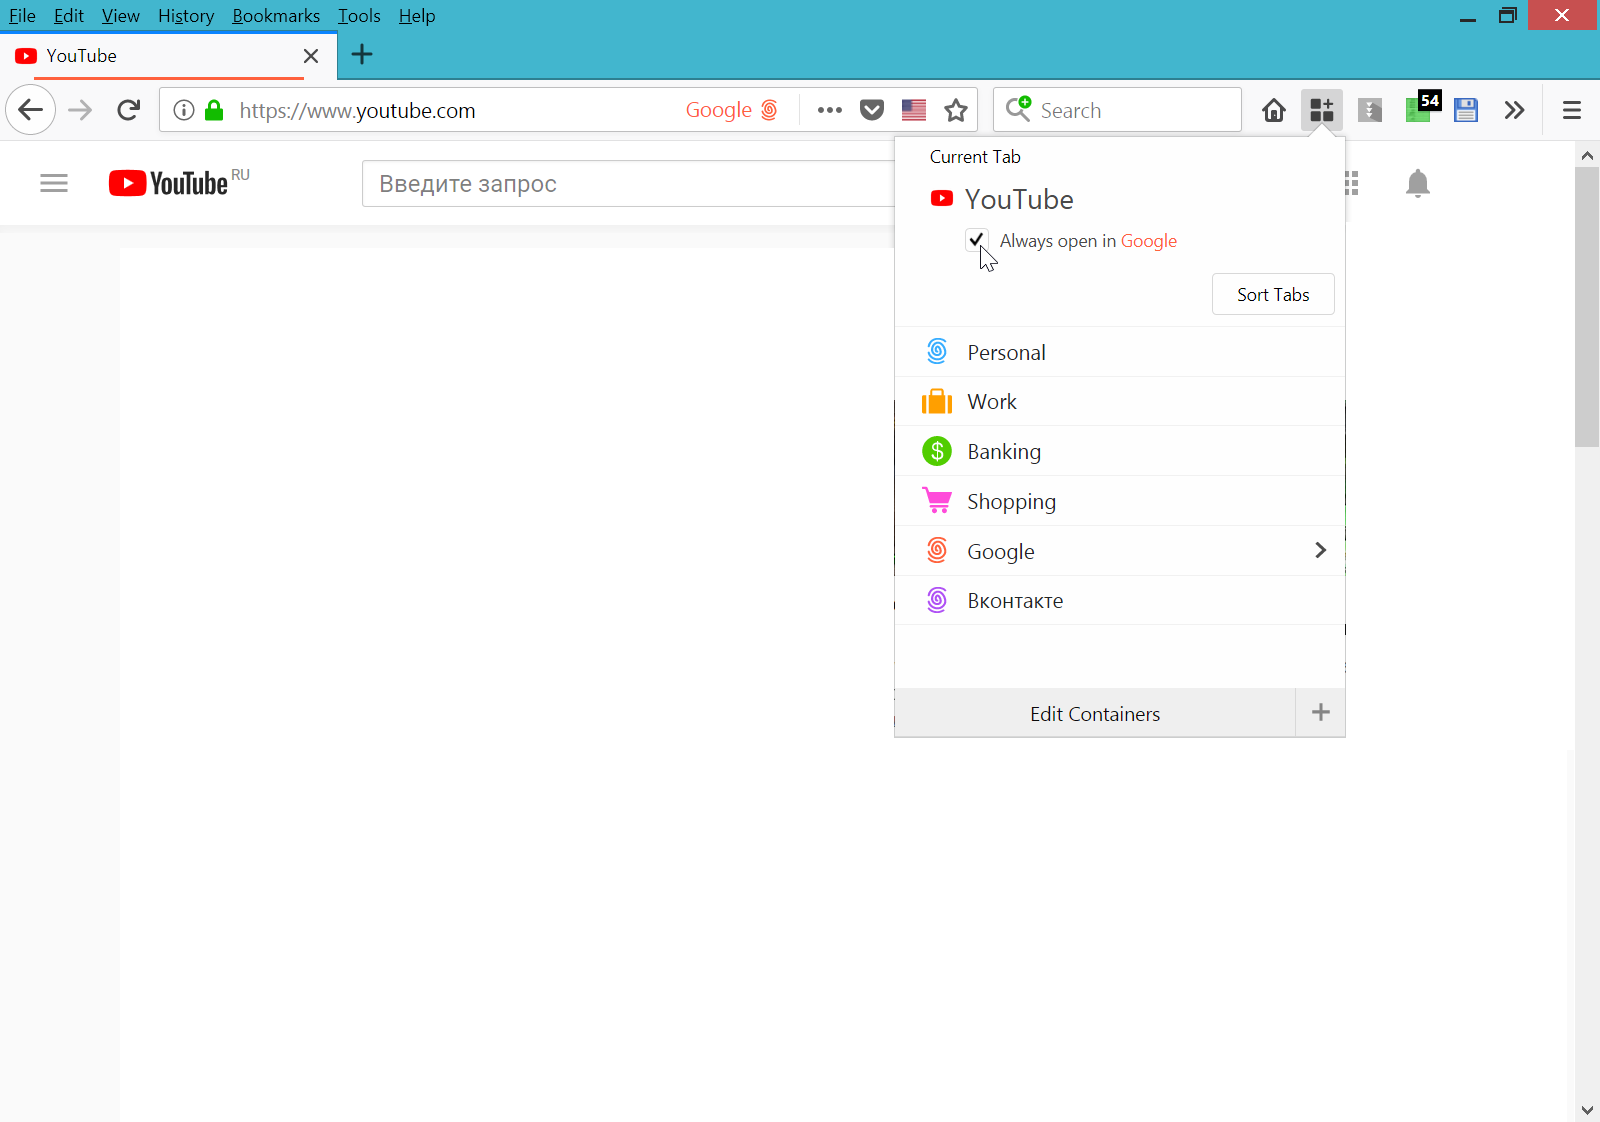Switch to the YouTube browser tab
The height and width of the screenshot is (1122, 1600).
(150, 56)
